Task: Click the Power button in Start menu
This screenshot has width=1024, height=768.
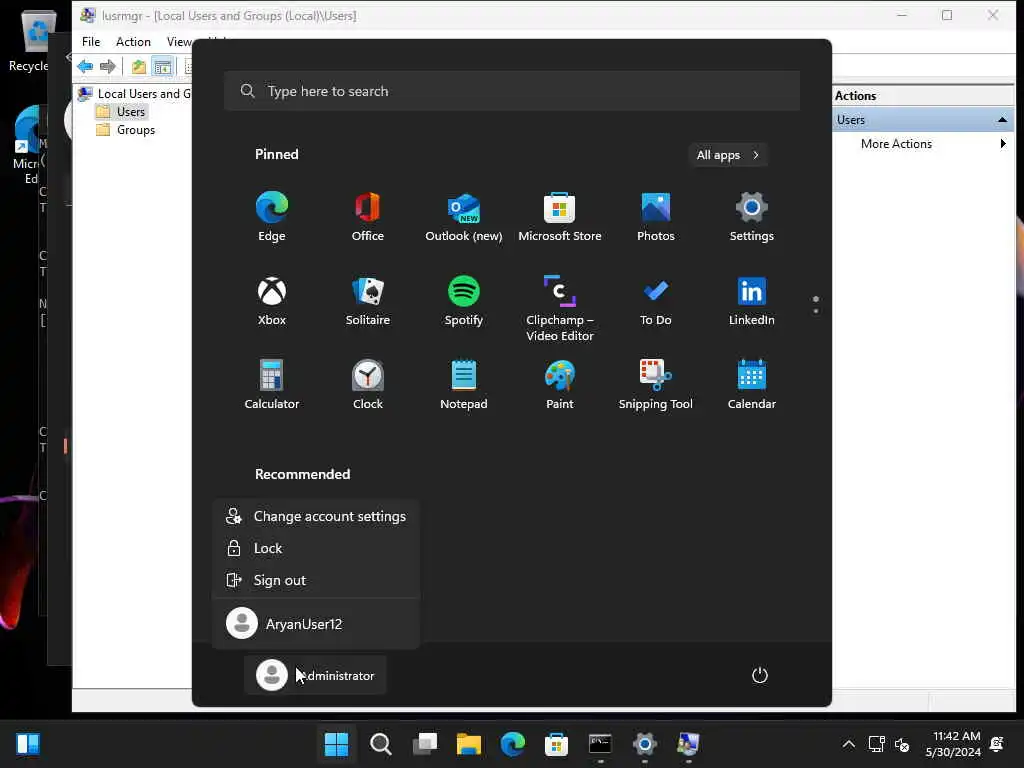Action: point(760,675)
